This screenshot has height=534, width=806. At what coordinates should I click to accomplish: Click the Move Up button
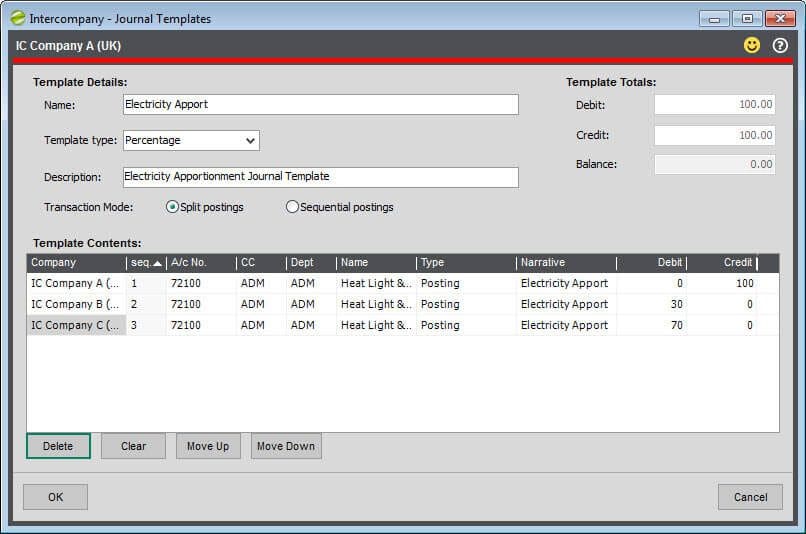pyautogui.click(x=208, y=446)
